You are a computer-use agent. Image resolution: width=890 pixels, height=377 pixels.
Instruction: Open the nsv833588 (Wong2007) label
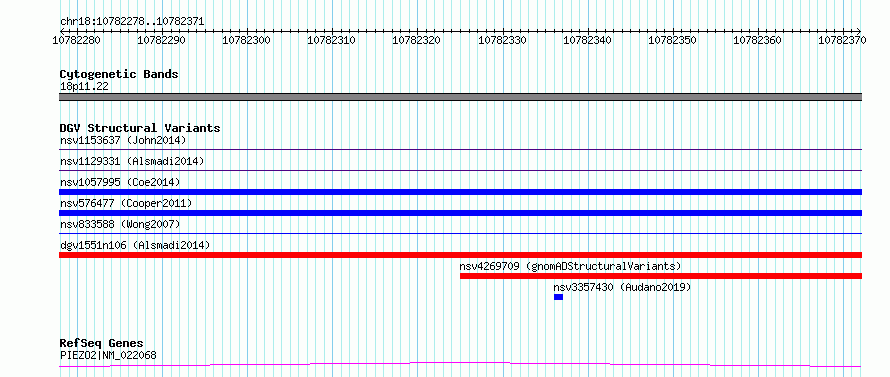[120, 224]
